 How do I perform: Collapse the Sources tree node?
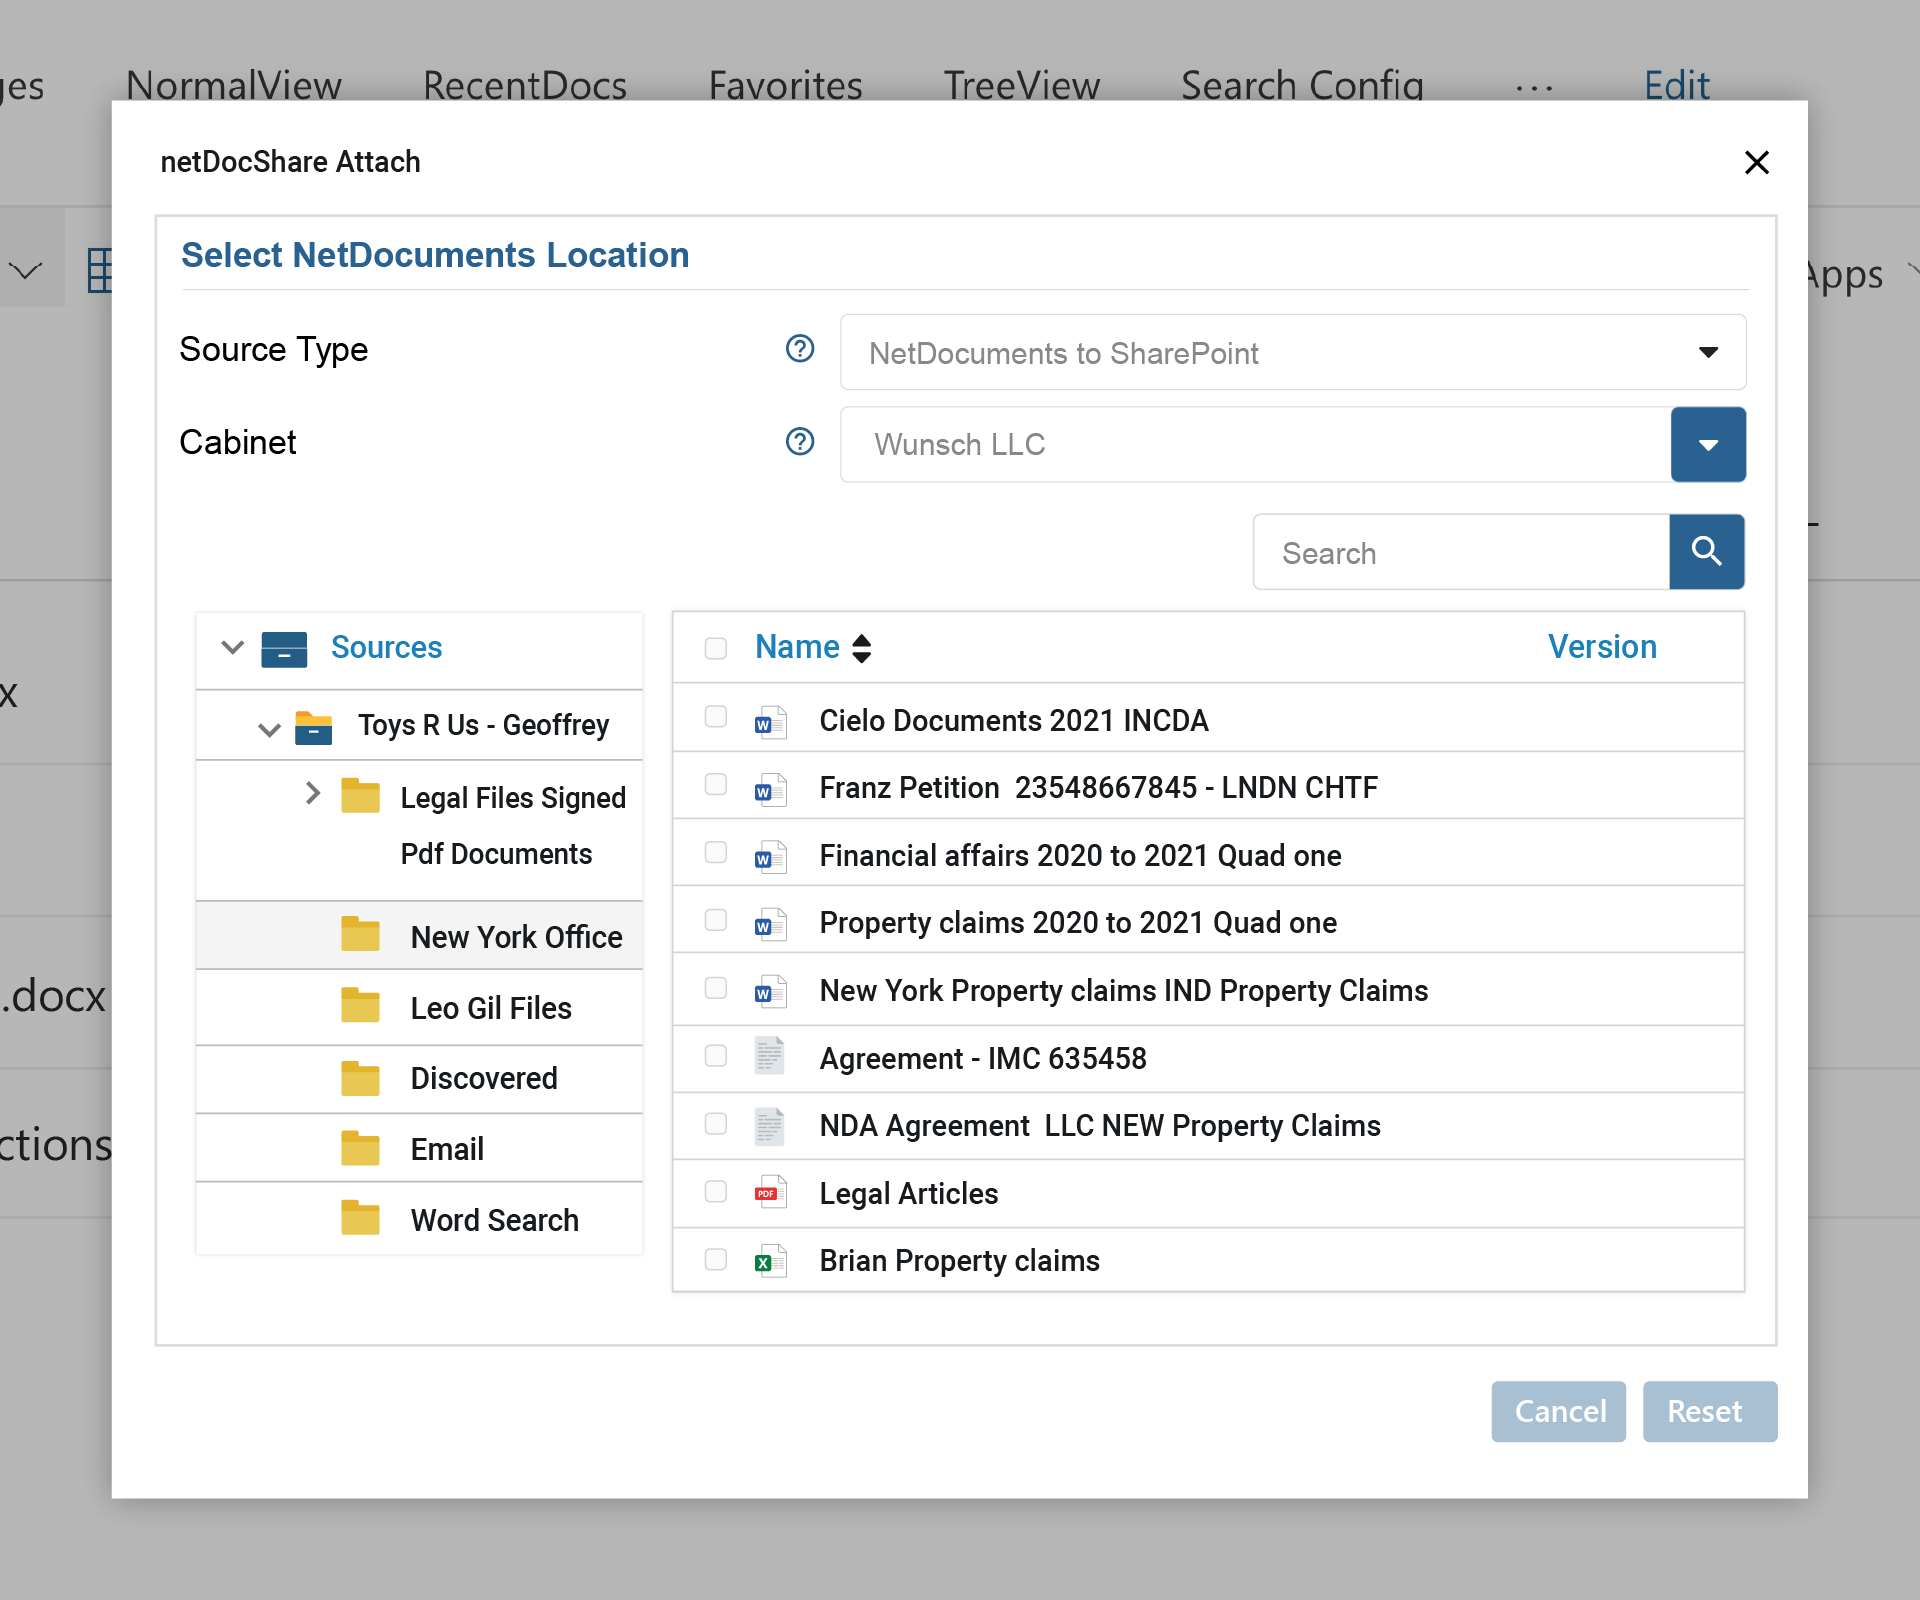233,647
